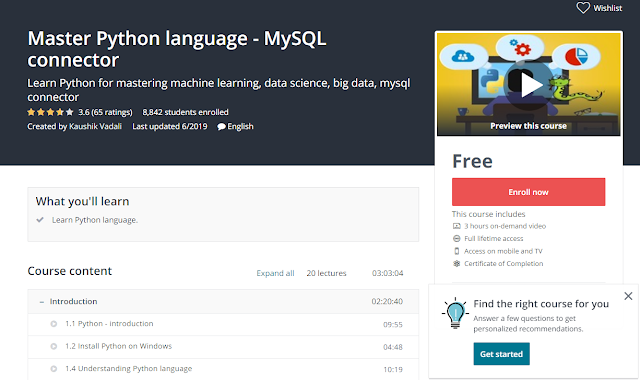
Task: Click the course title heading
Action: [x=177, y=49]
